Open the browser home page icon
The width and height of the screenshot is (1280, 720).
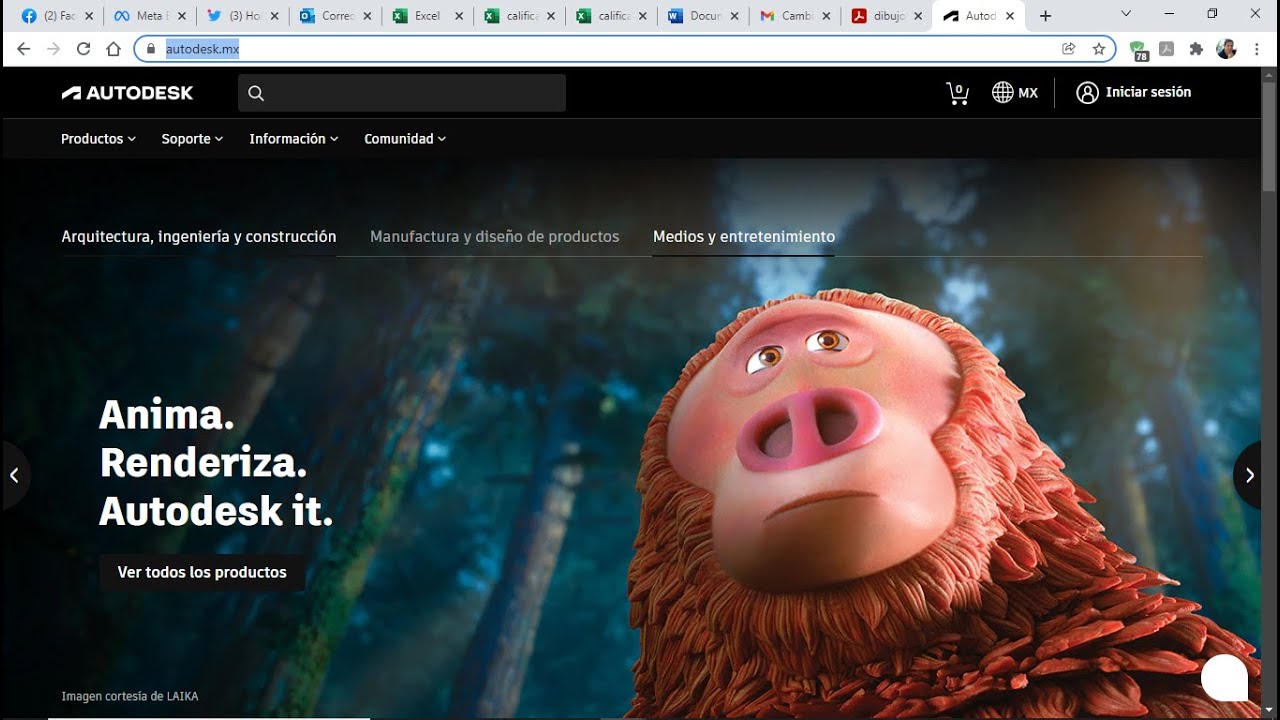[113, 49]
